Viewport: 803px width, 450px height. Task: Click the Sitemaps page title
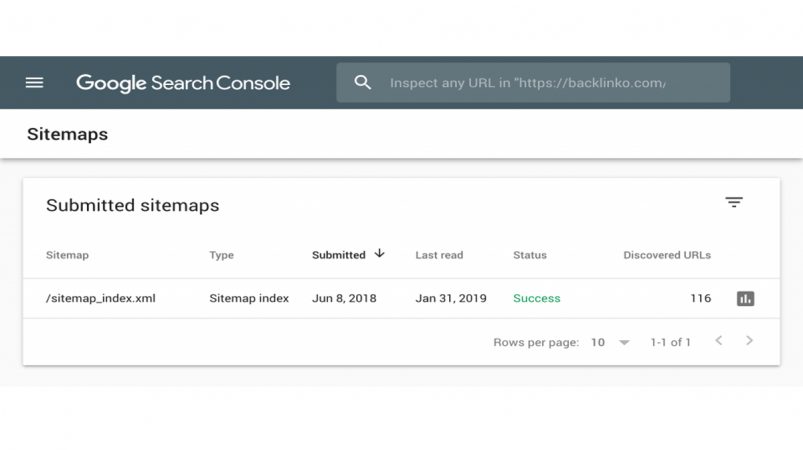click(68, 134)
